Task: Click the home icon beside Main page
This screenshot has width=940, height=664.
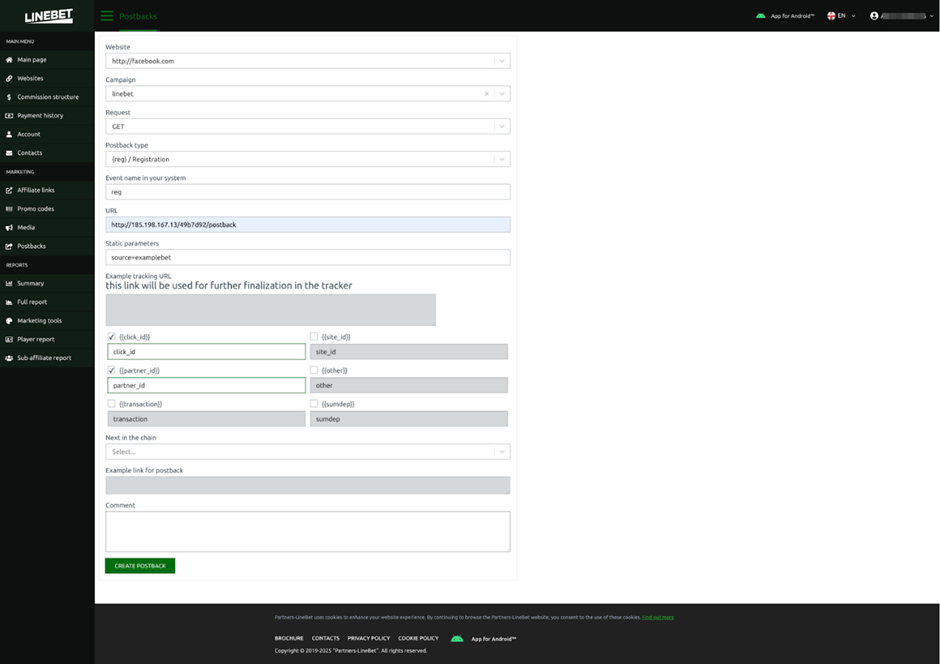Action: [9, 60]
